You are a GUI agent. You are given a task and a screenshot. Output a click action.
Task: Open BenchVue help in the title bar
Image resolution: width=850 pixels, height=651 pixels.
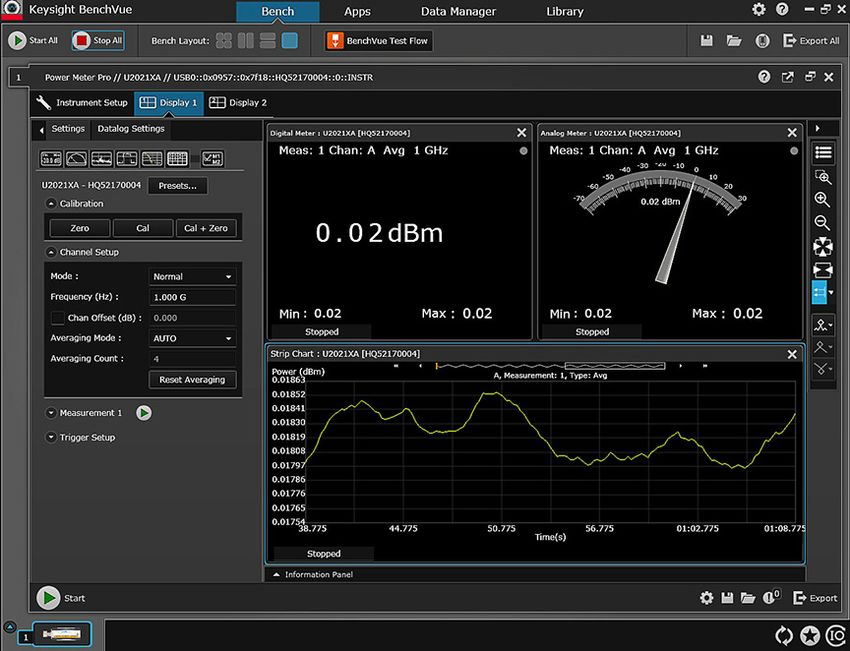coord(782,9)
